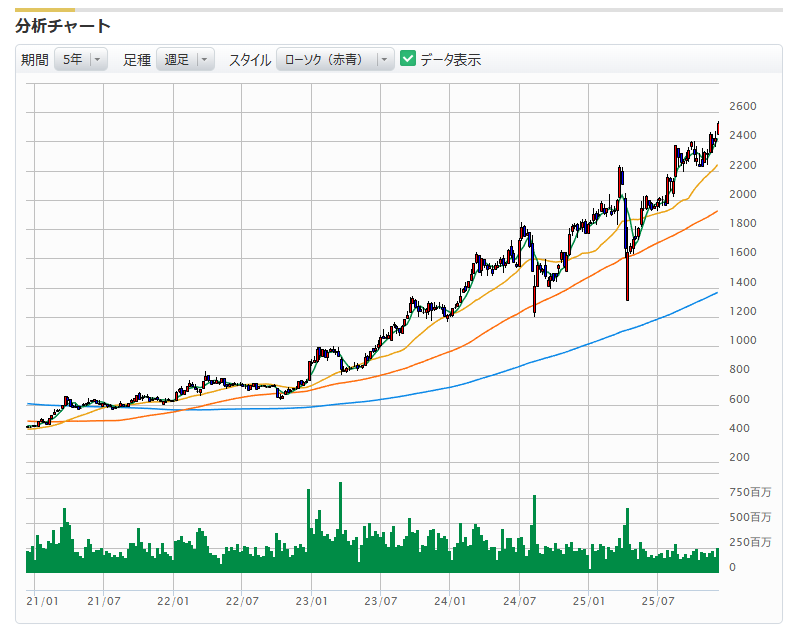Click the 分析チャート heading
799x626 pixels.
pyautogui.click(x=63, y=26)
